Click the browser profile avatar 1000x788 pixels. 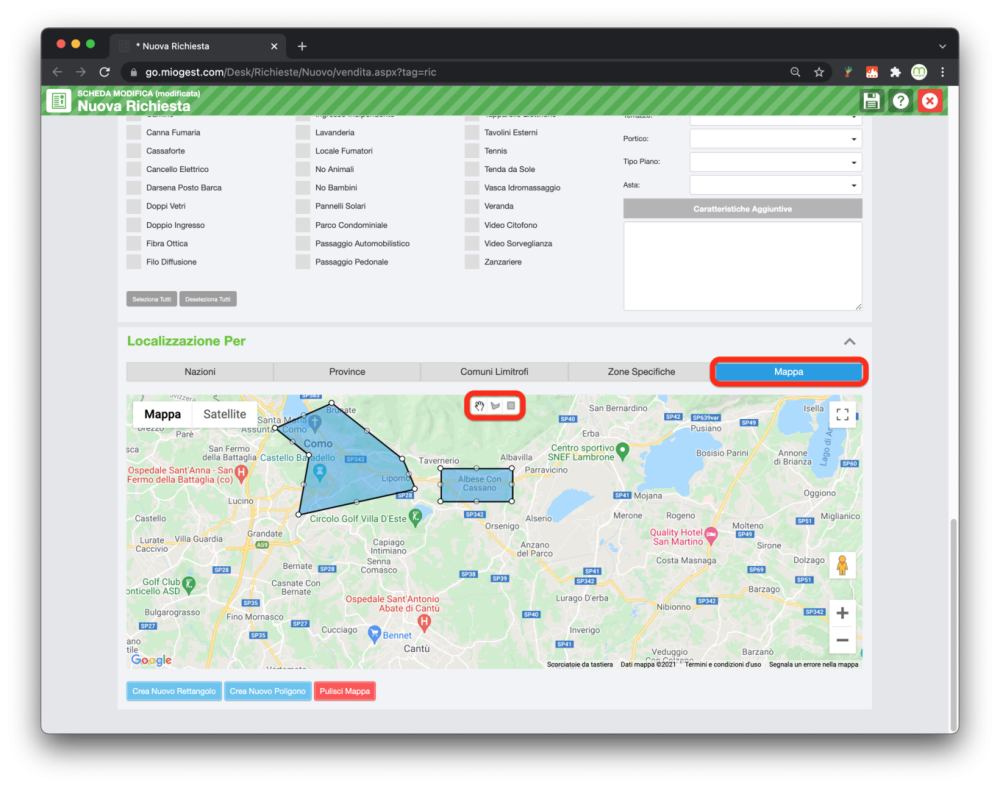coord(919,72)
